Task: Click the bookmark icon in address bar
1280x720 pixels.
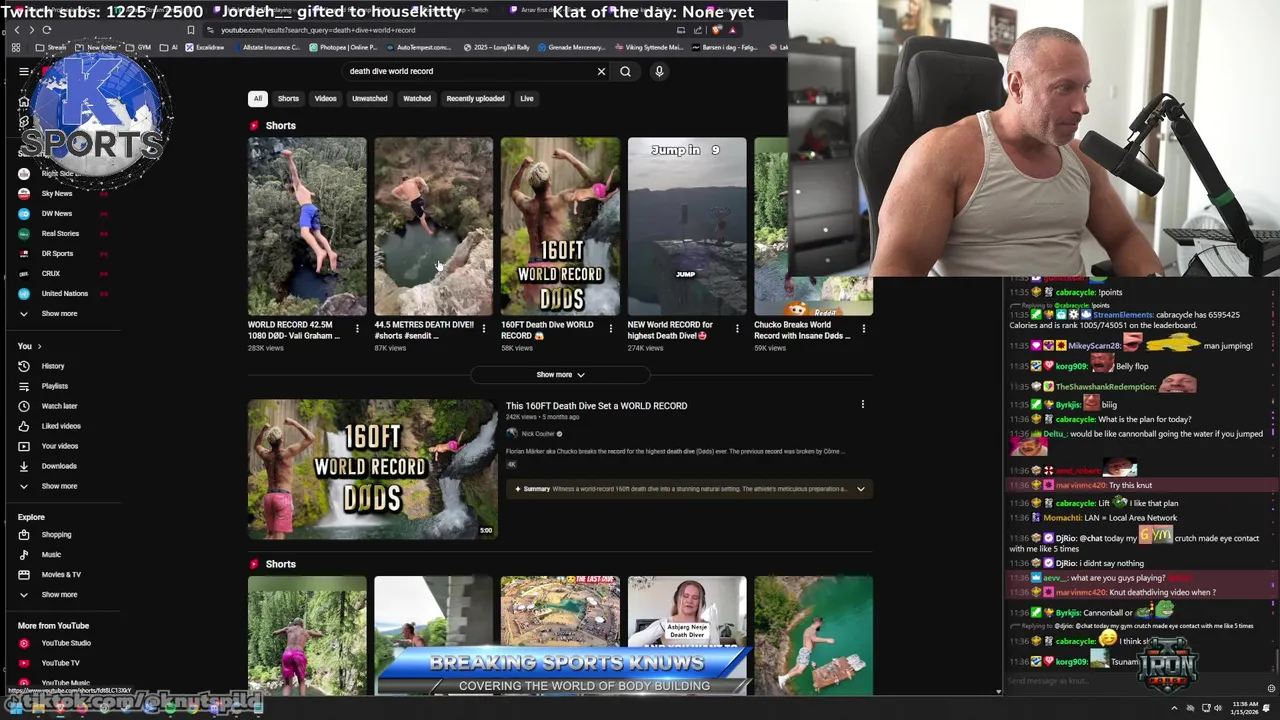Action: [x=190, y=30]
